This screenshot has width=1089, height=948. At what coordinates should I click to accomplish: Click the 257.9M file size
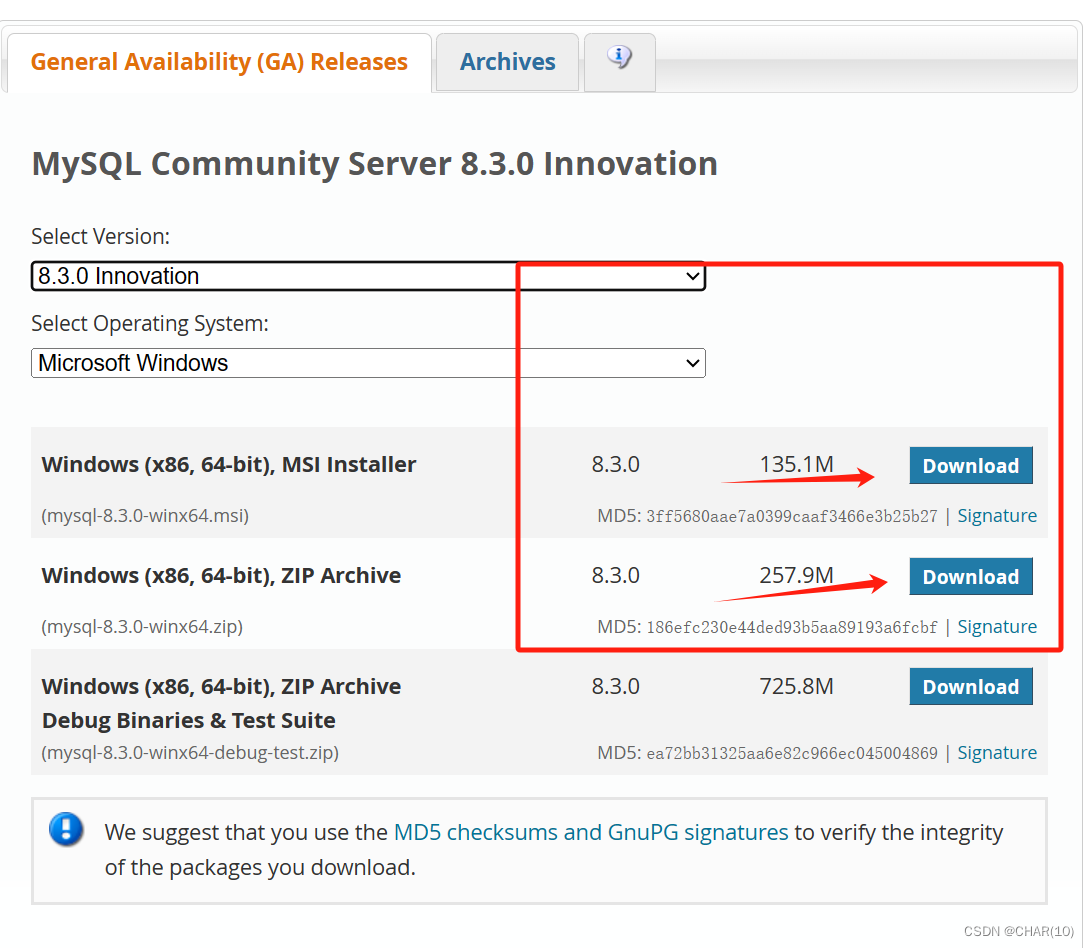pyautogui.click(x=796, y=576)
